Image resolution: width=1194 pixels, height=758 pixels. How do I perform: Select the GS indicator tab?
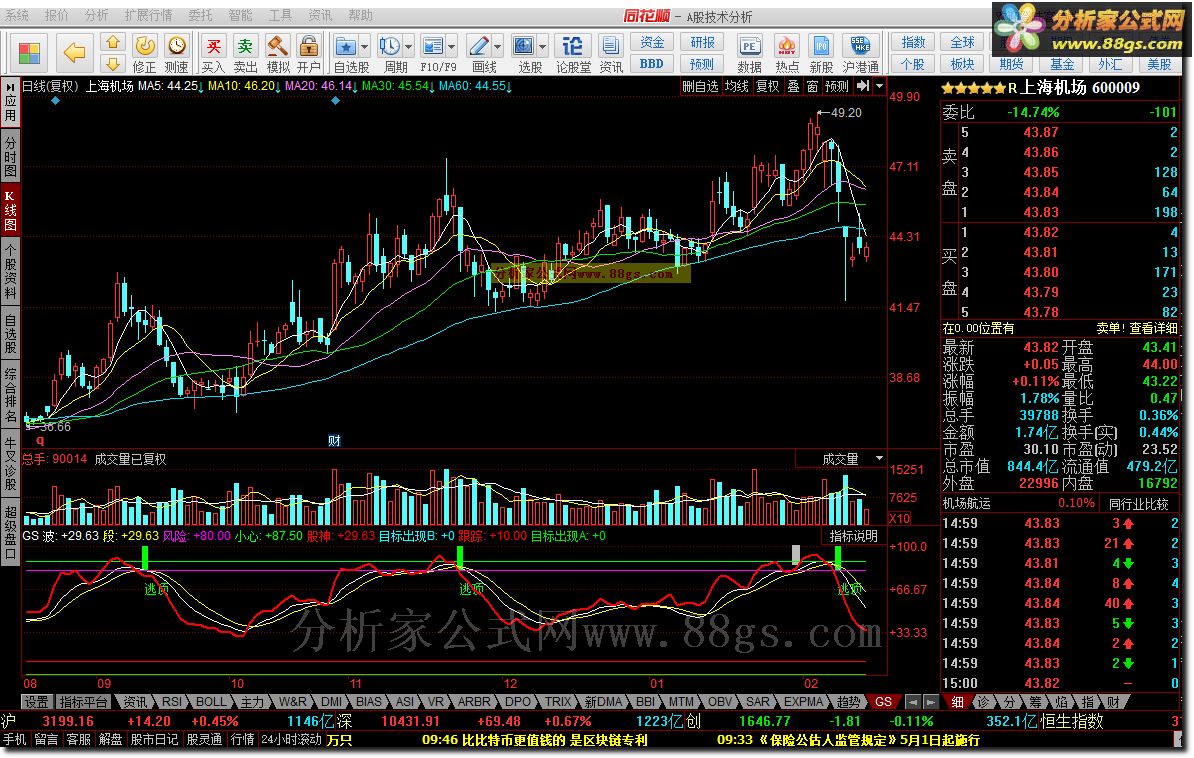point(883,702)
